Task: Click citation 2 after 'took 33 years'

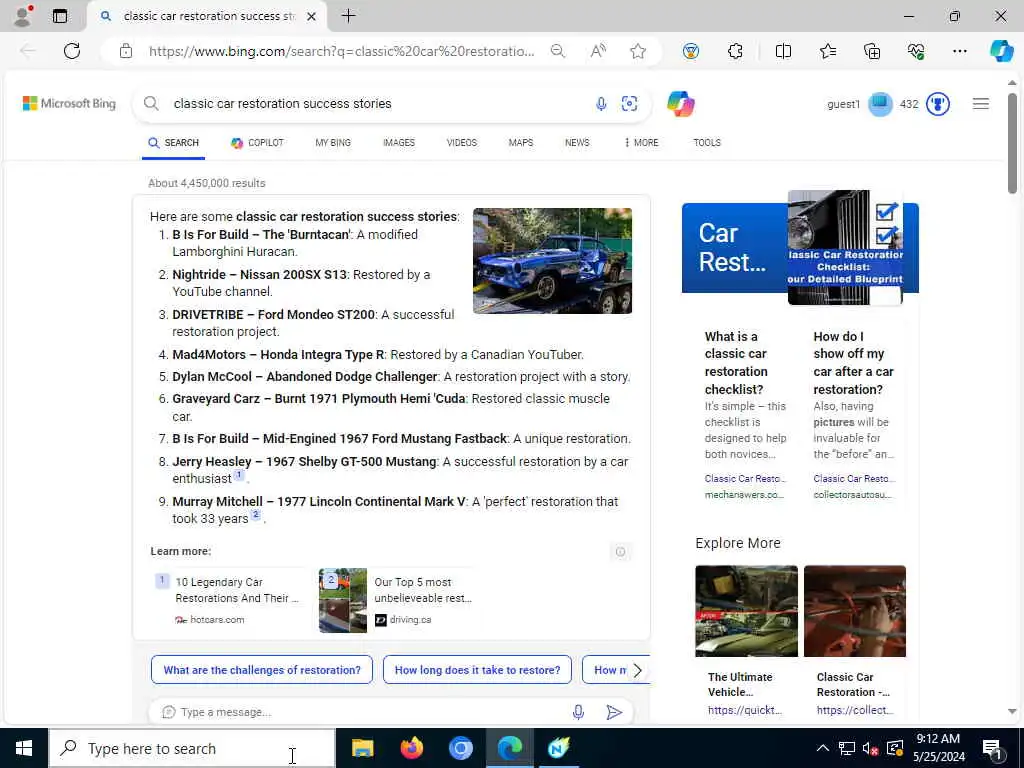Action: coord(256,515)
